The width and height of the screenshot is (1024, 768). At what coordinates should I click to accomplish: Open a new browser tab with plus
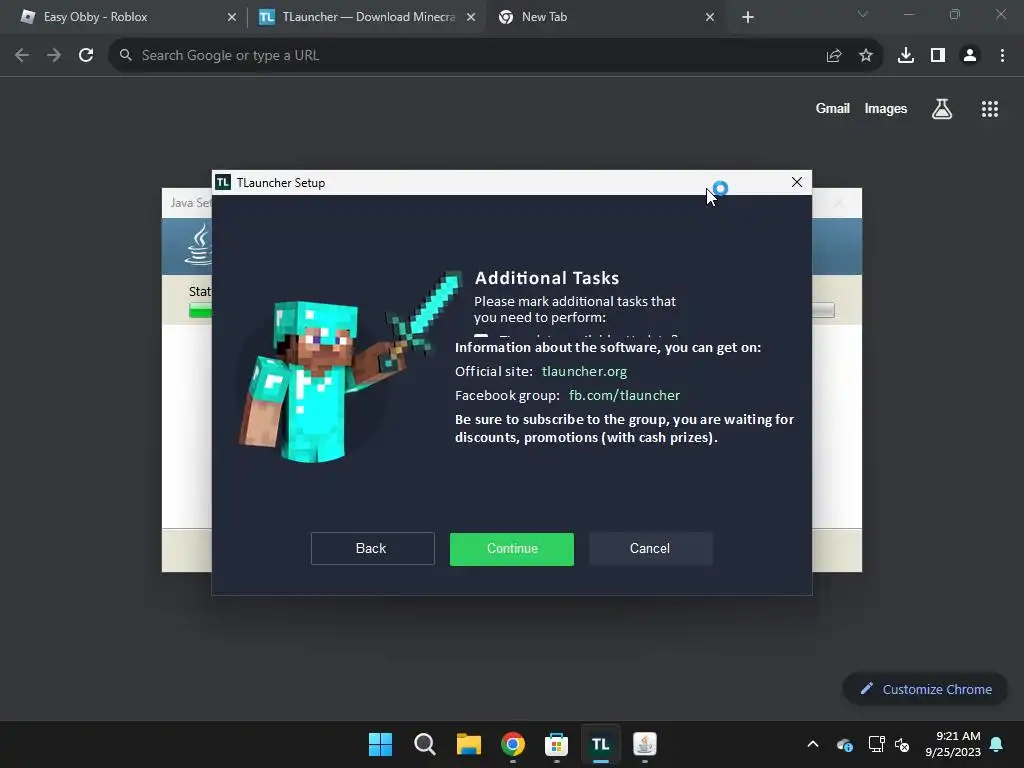(x=748, y=18)
